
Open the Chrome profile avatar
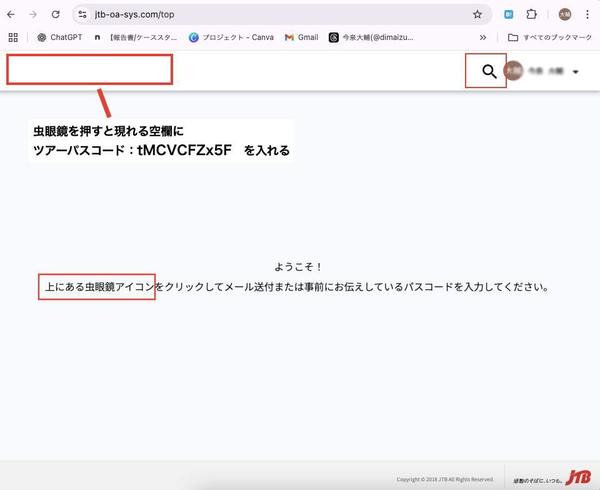point(565,15)
